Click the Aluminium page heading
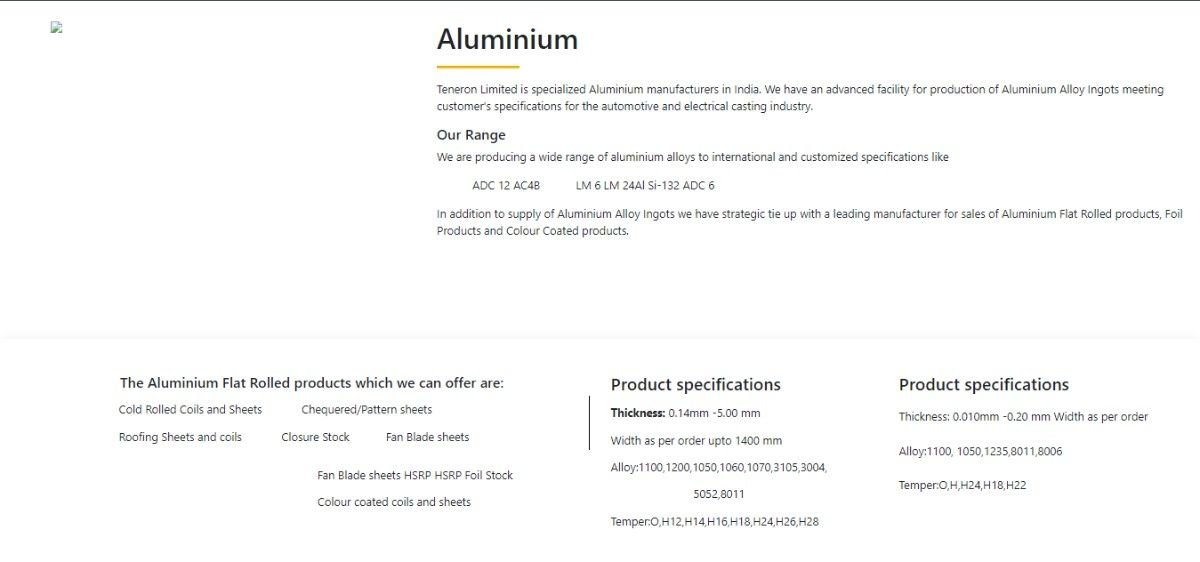Viewport: 1200px width, 562px height. (x=507, y=40)
